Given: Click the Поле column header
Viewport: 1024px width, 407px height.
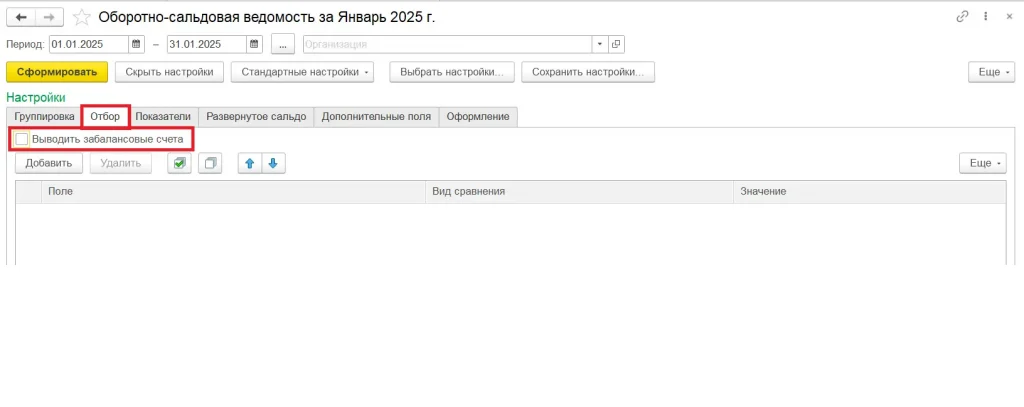Looking at the screenshot, I should pyautogui.click(x=233, y=191).
